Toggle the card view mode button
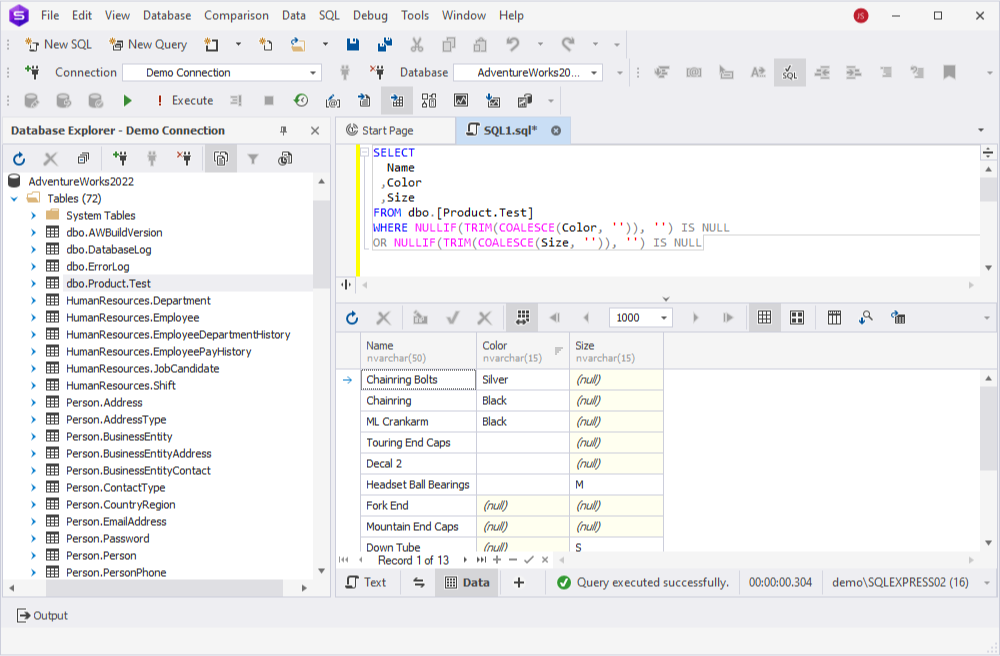Viewport: 1000px width, 656px height. click(x=797, y=317)
